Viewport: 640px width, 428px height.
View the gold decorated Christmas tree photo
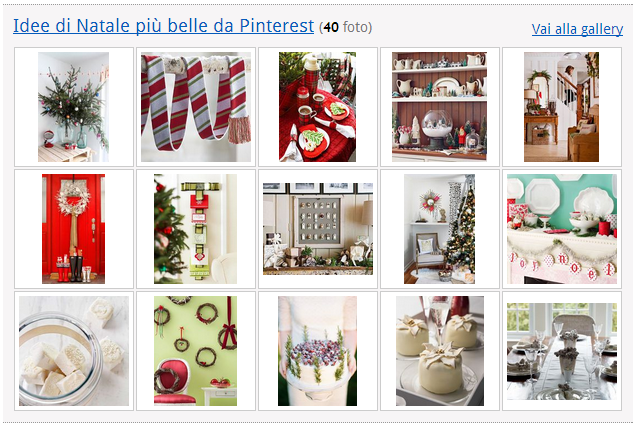(x=440, y=229)
